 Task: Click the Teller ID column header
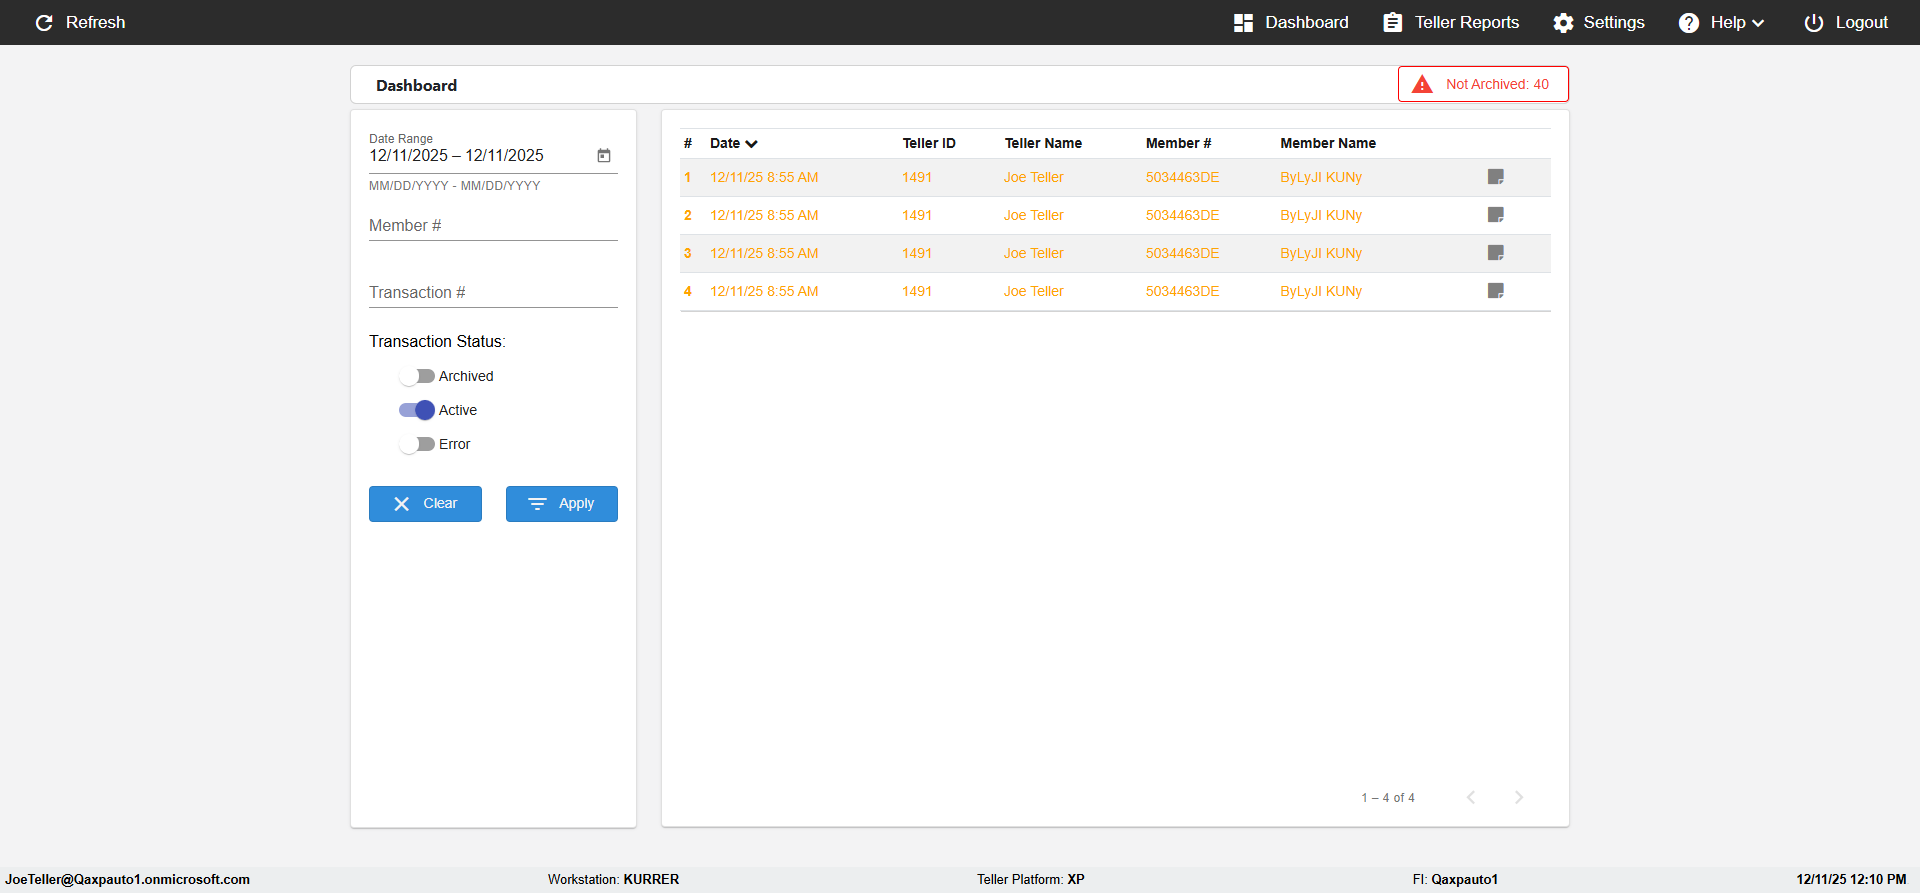[x=929, y=143]
